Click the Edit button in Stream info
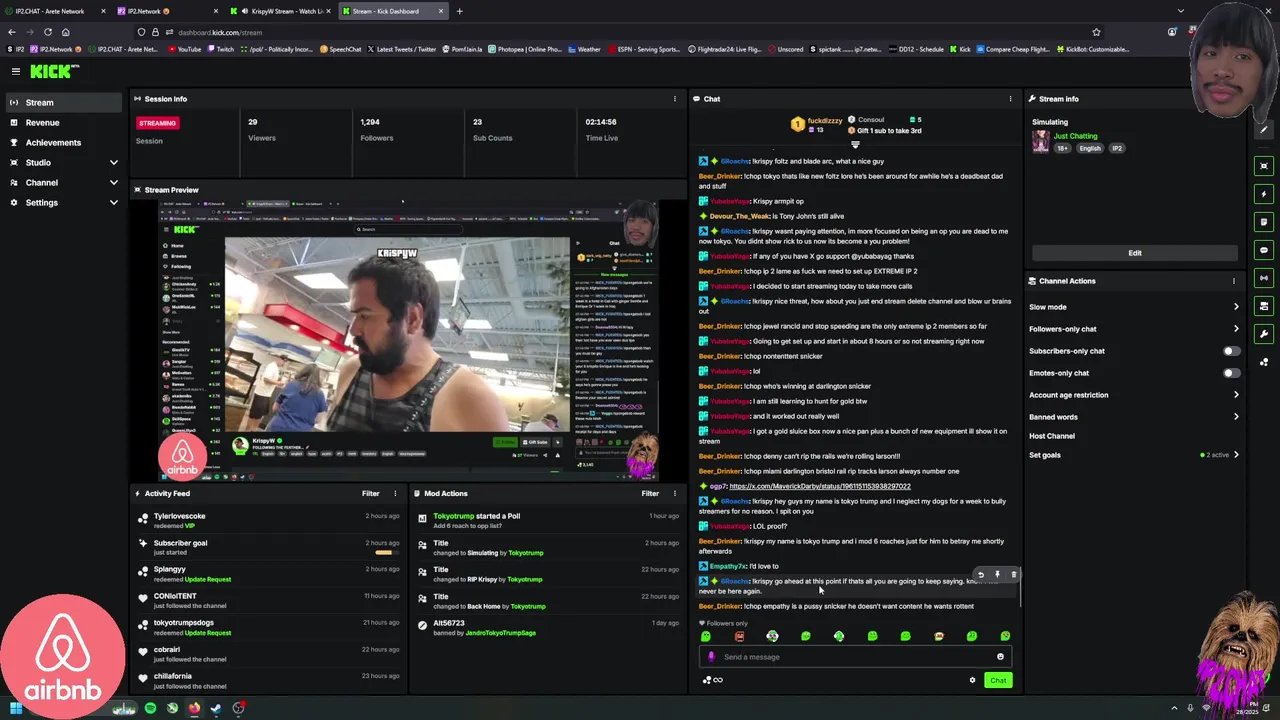 [x=1135, y=253]
